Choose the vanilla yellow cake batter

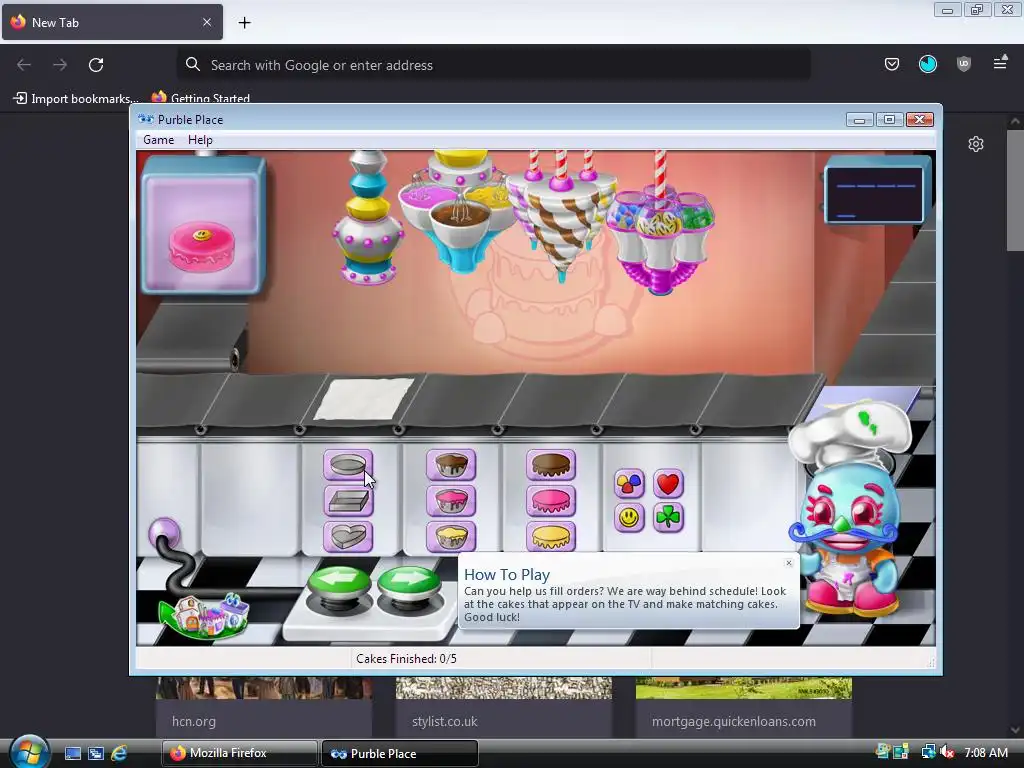[x=451, y=537]
